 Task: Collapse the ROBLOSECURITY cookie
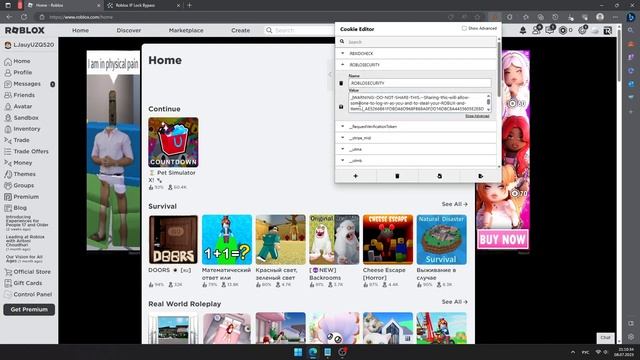[416, 65]
